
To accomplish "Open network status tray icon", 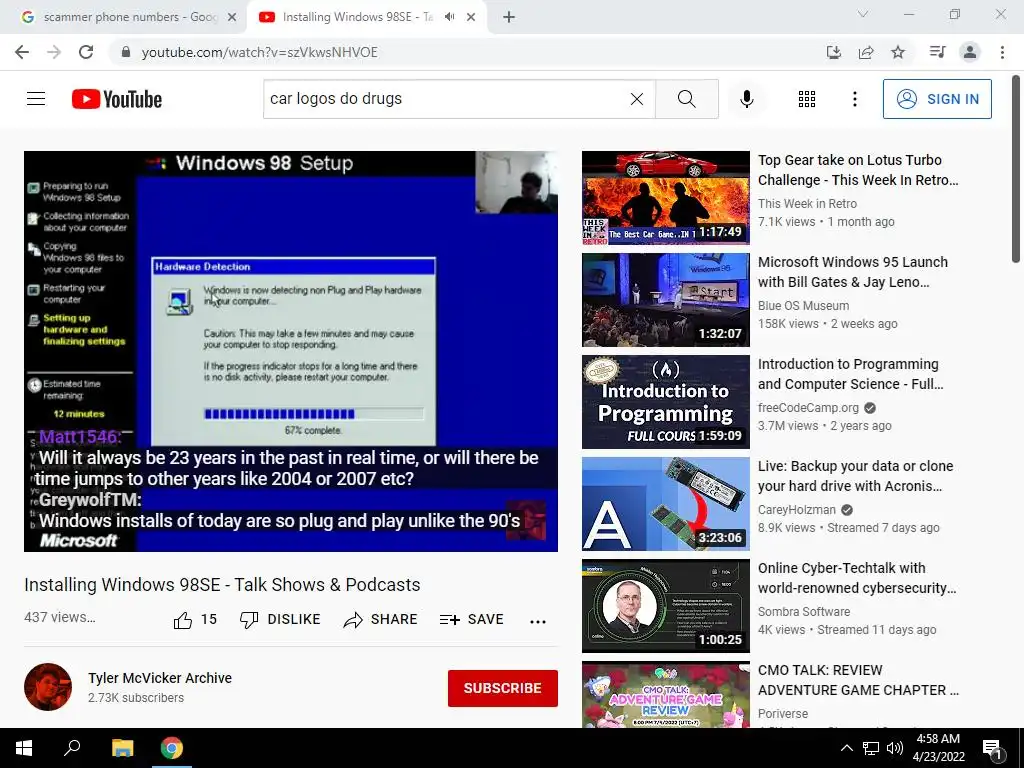I will point(871,748).
